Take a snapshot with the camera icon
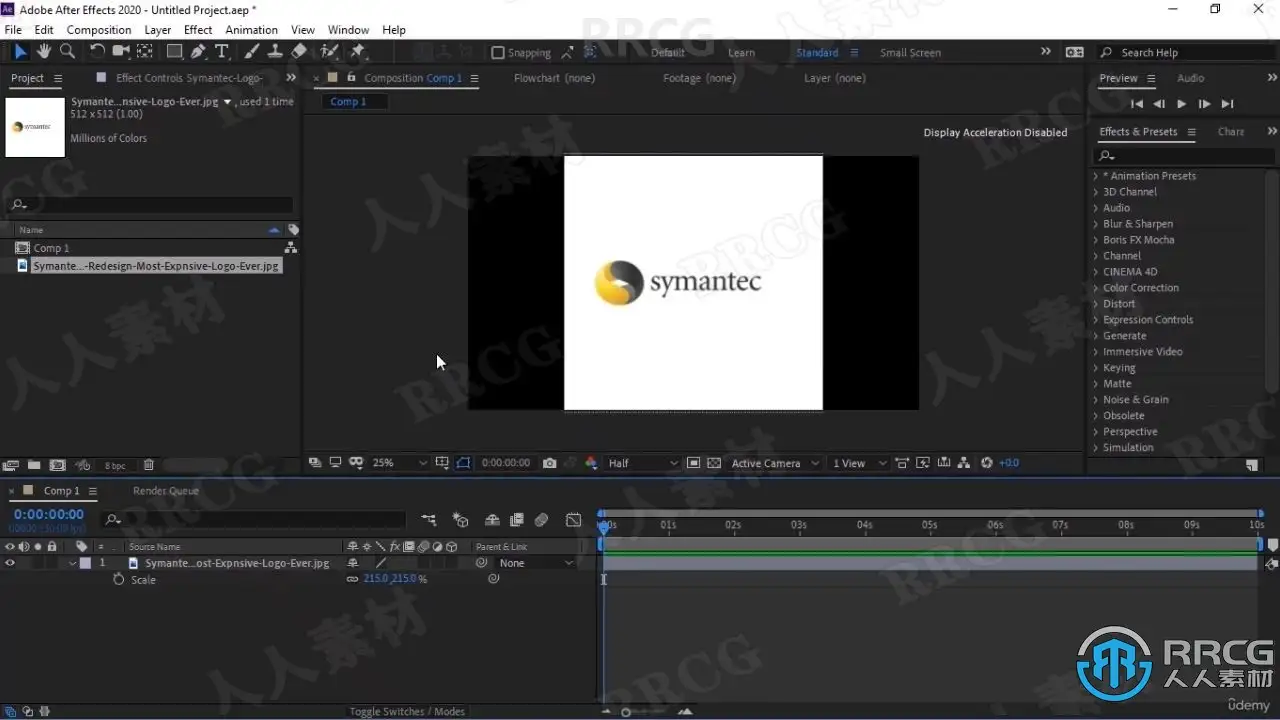The width and height of the screenshot is (1280, 720). (549, 463)
